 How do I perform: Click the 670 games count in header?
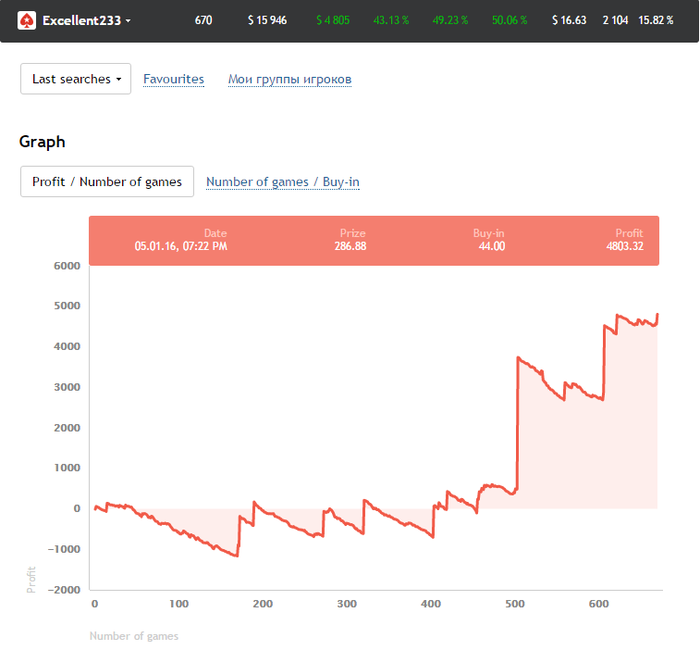pos(203,20)
